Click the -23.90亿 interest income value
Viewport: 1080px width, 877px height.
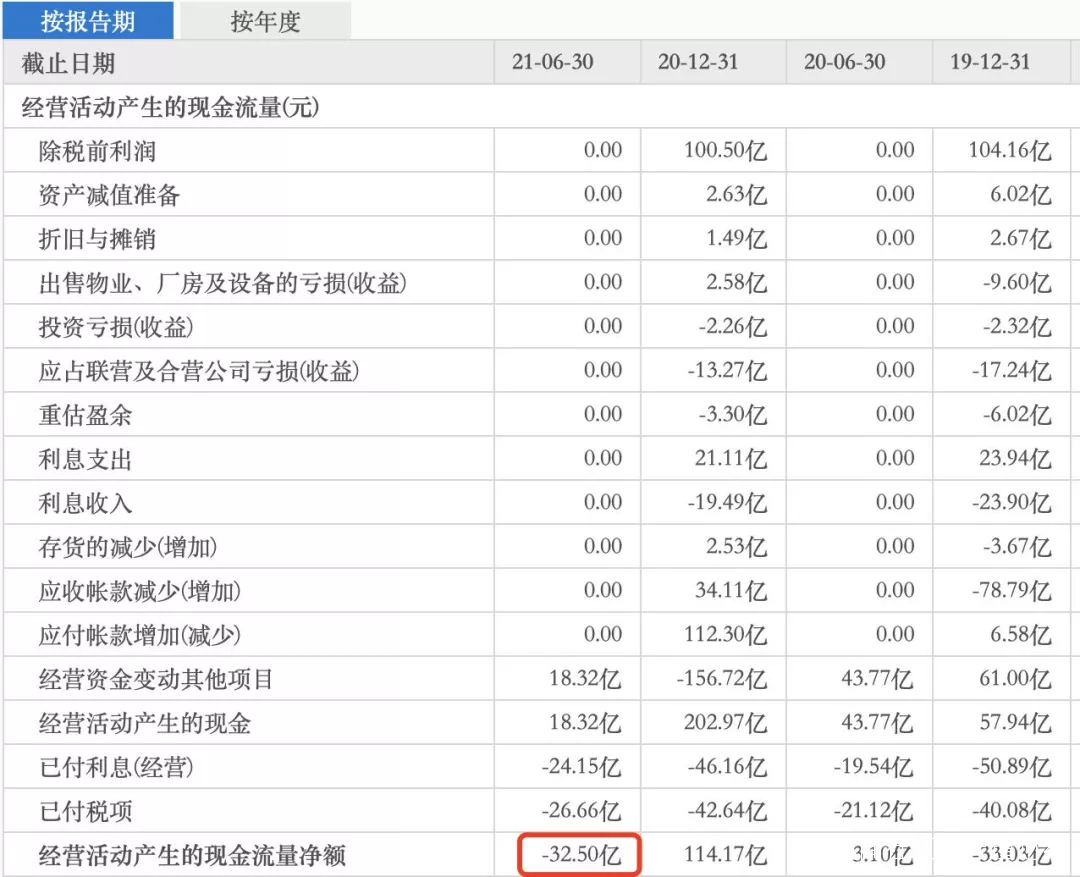[1012, 502]
